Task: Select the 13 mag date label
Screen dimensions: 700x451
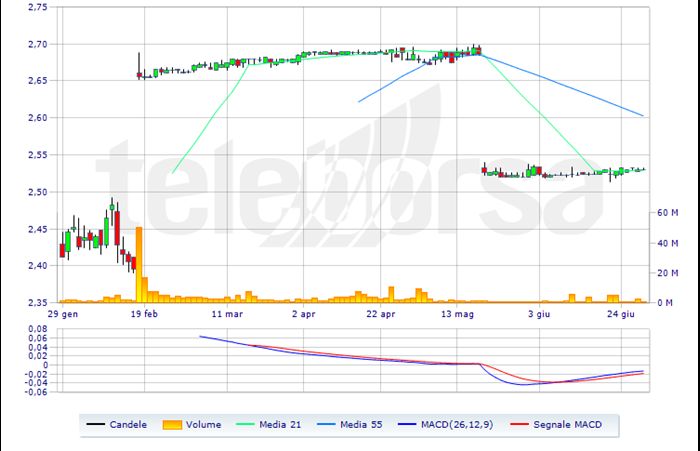Action: 458,313
